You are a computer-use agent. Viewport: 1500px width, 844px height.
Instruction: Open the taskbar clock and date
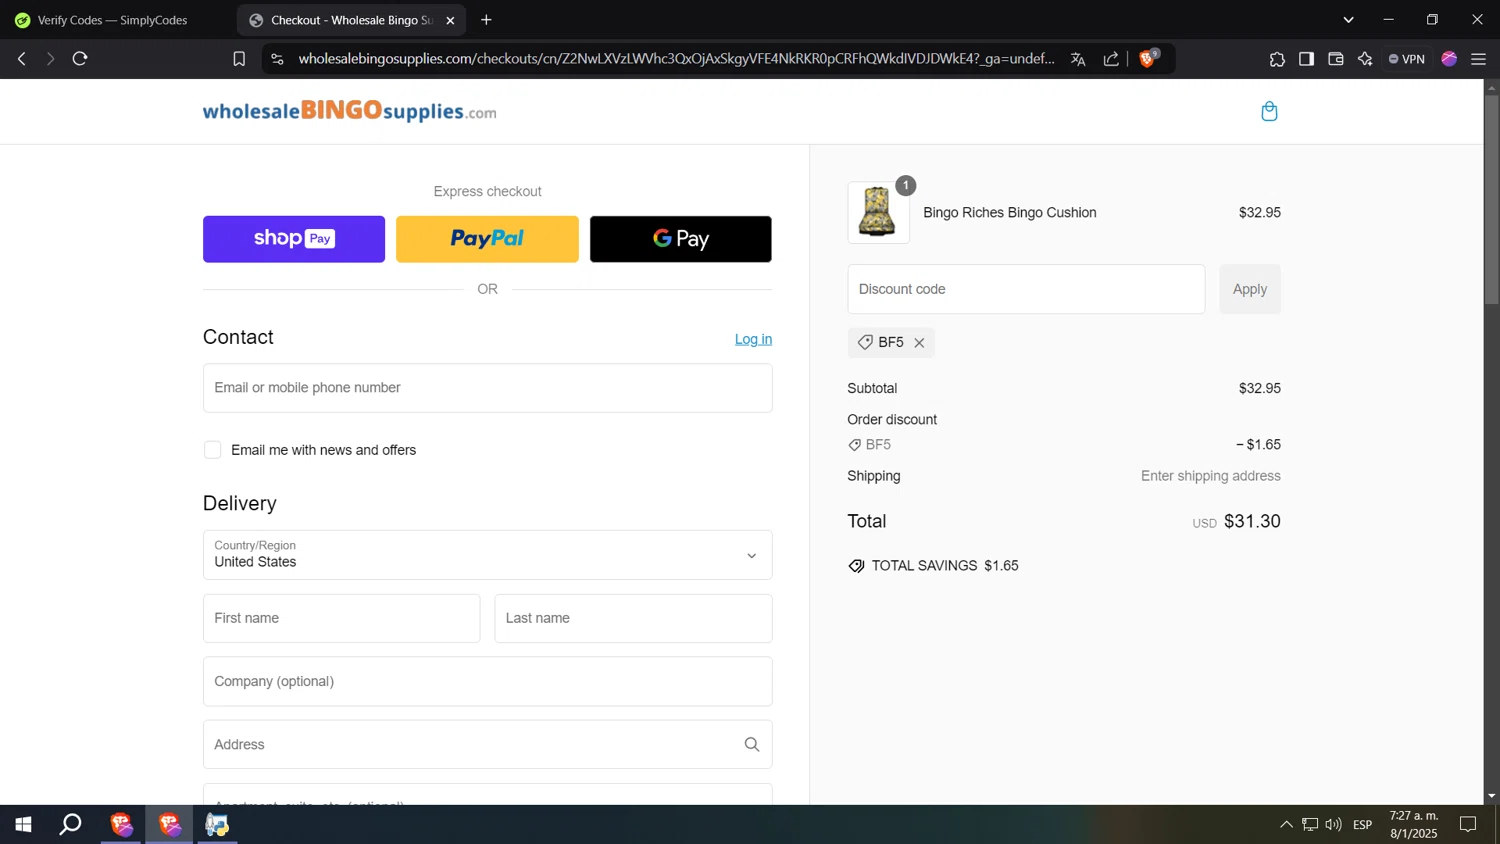pos(1414,825)
